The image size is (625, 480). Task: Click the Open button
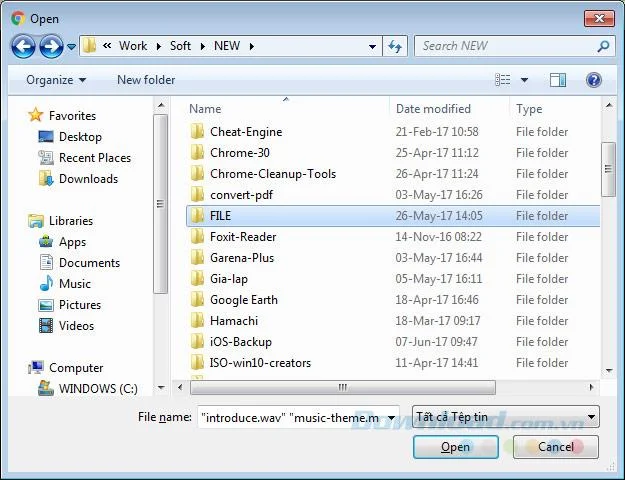(456, 447)
